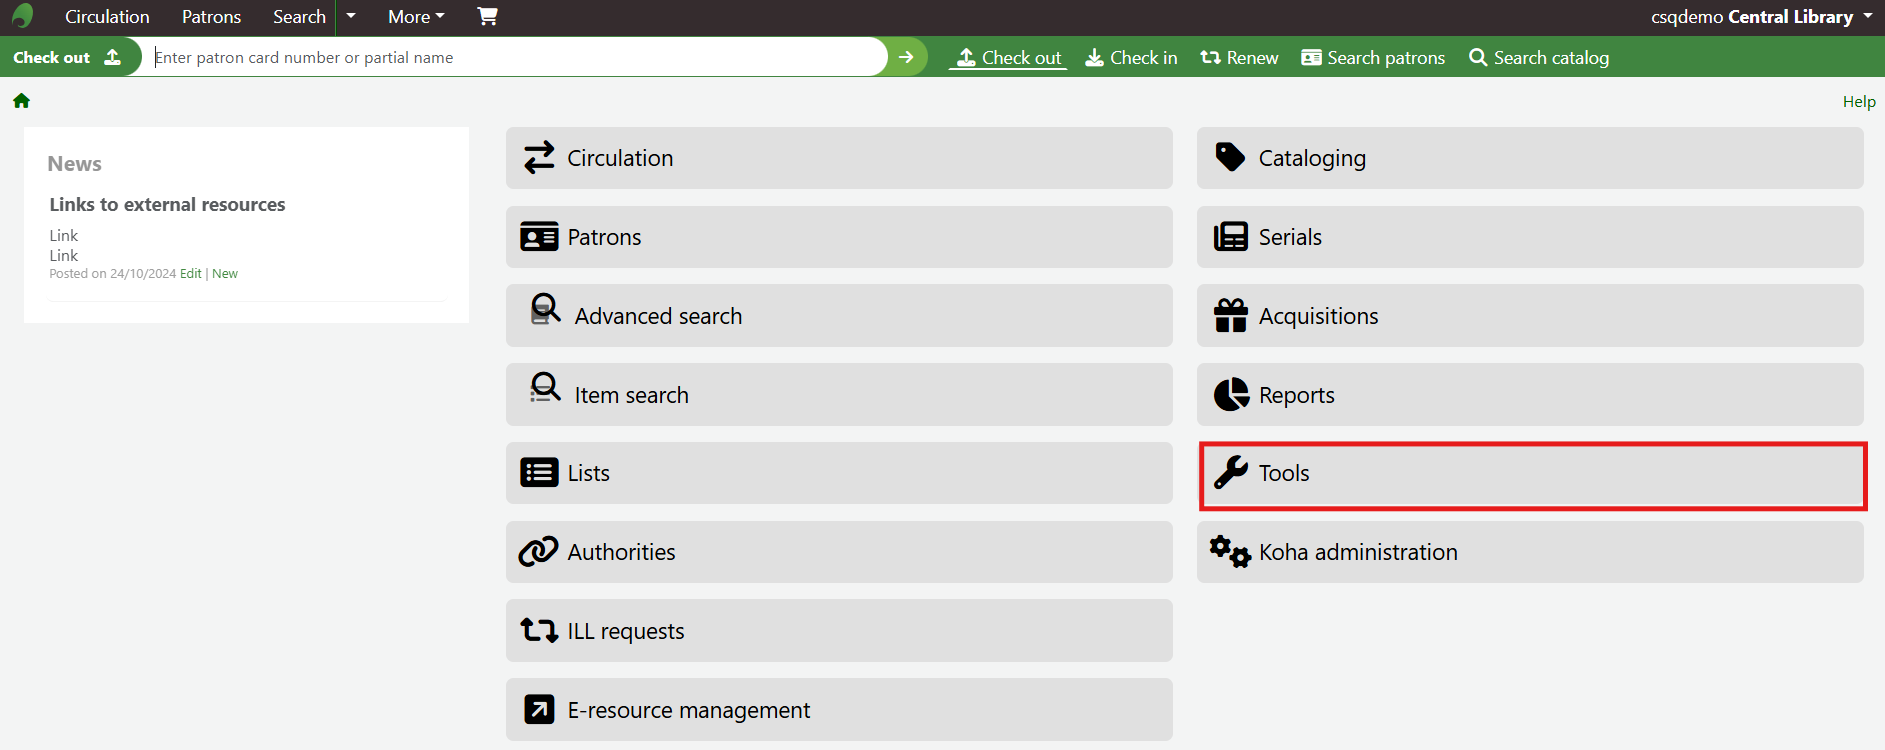Click the Circulation arrows icon
Image resolution: width=1885 pixels, height=750 pixels.
click(x=539, y=158)
